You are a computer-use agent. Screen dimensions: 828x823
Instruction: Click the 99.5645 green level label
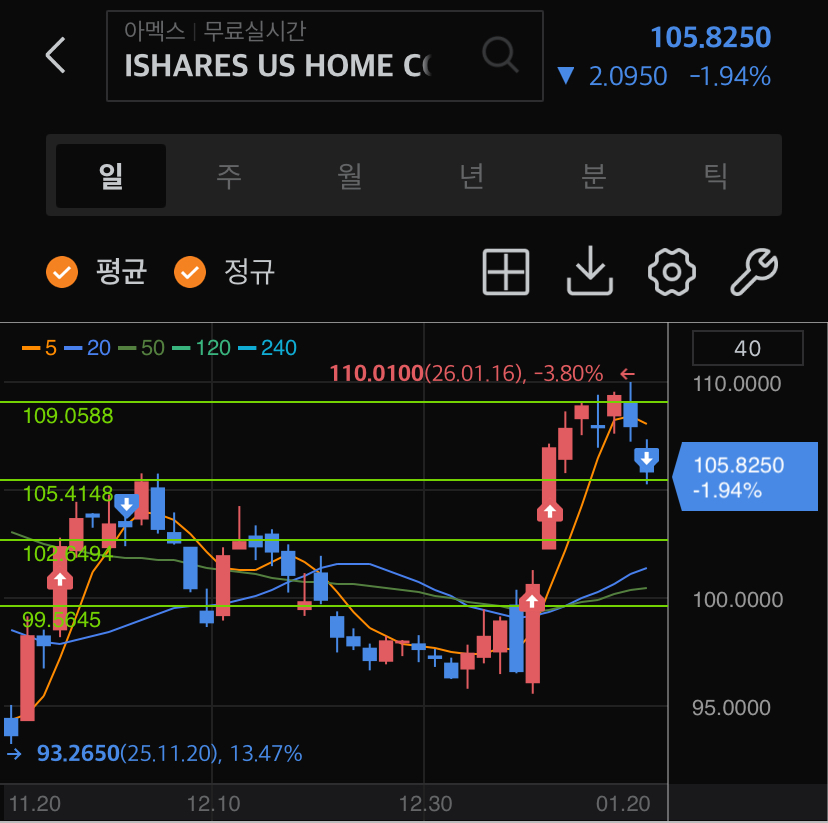coord(62,620)
